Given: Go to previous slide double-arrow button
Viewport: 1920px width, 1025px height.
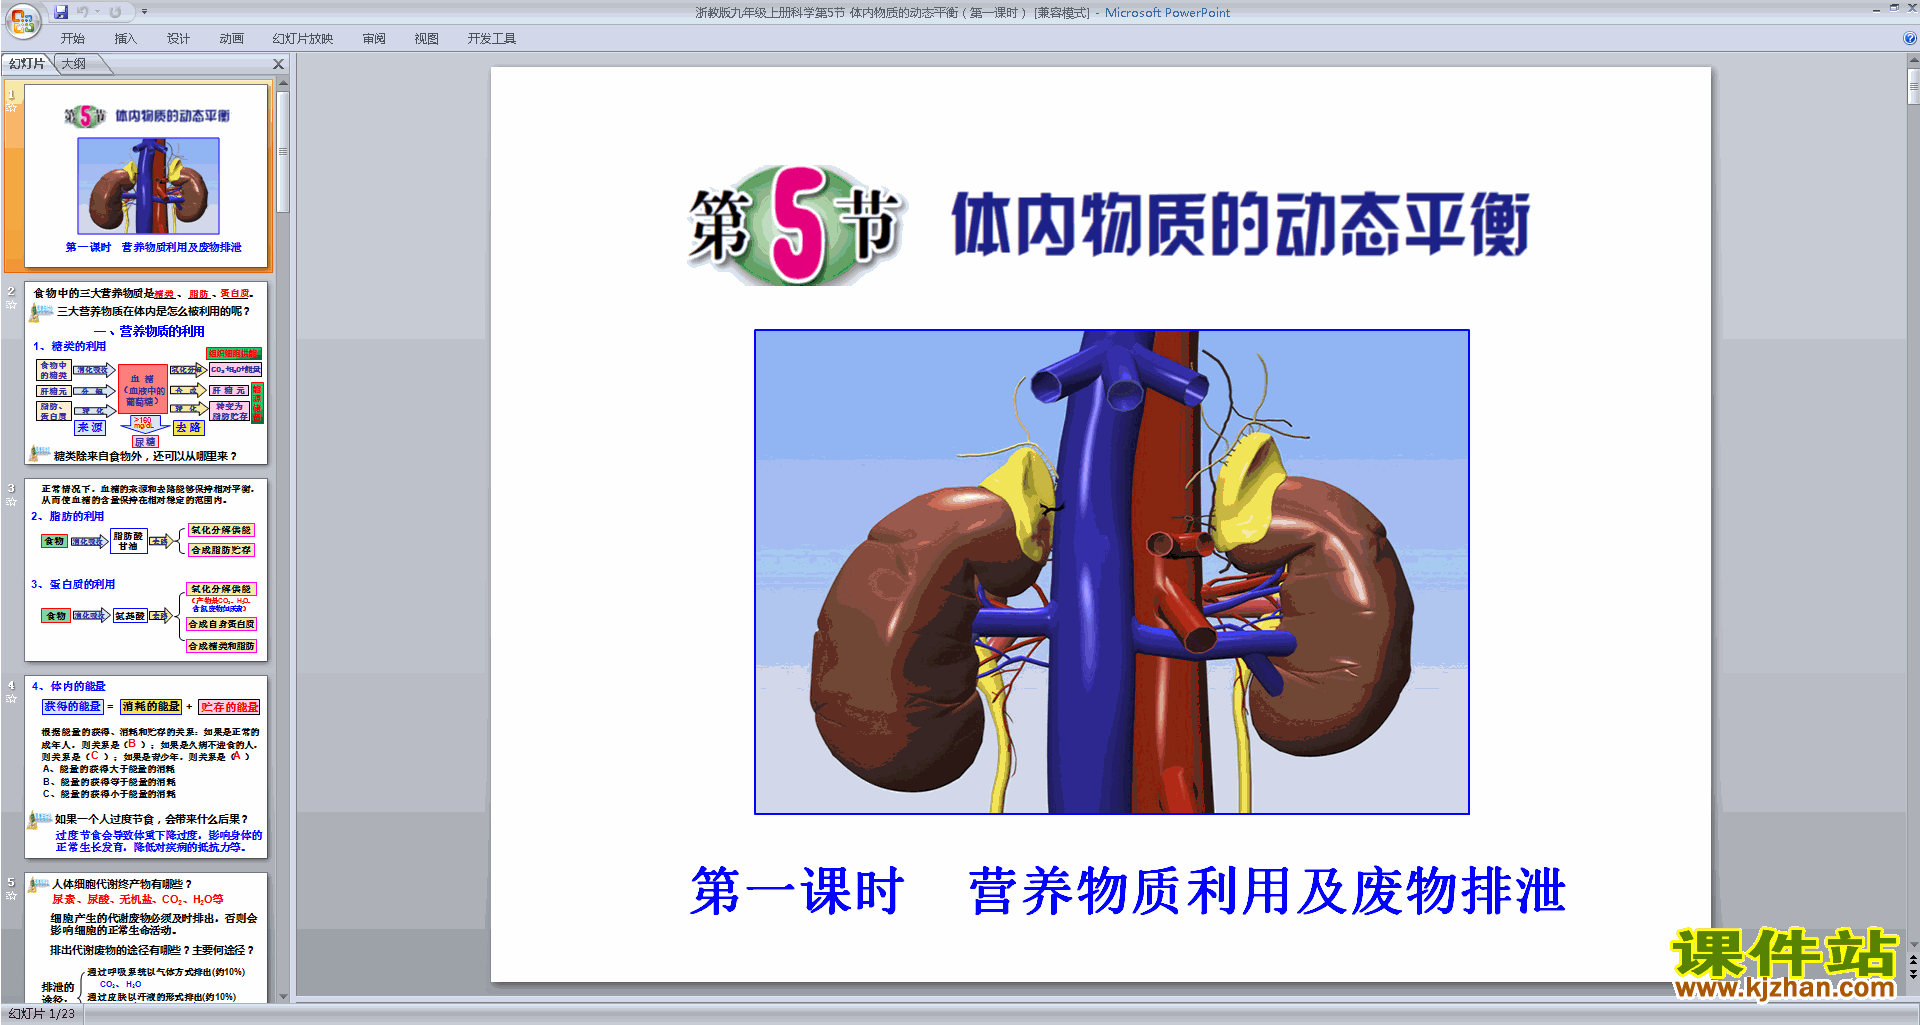Looking at the screenshot, I should click(x=1913, y=960).
